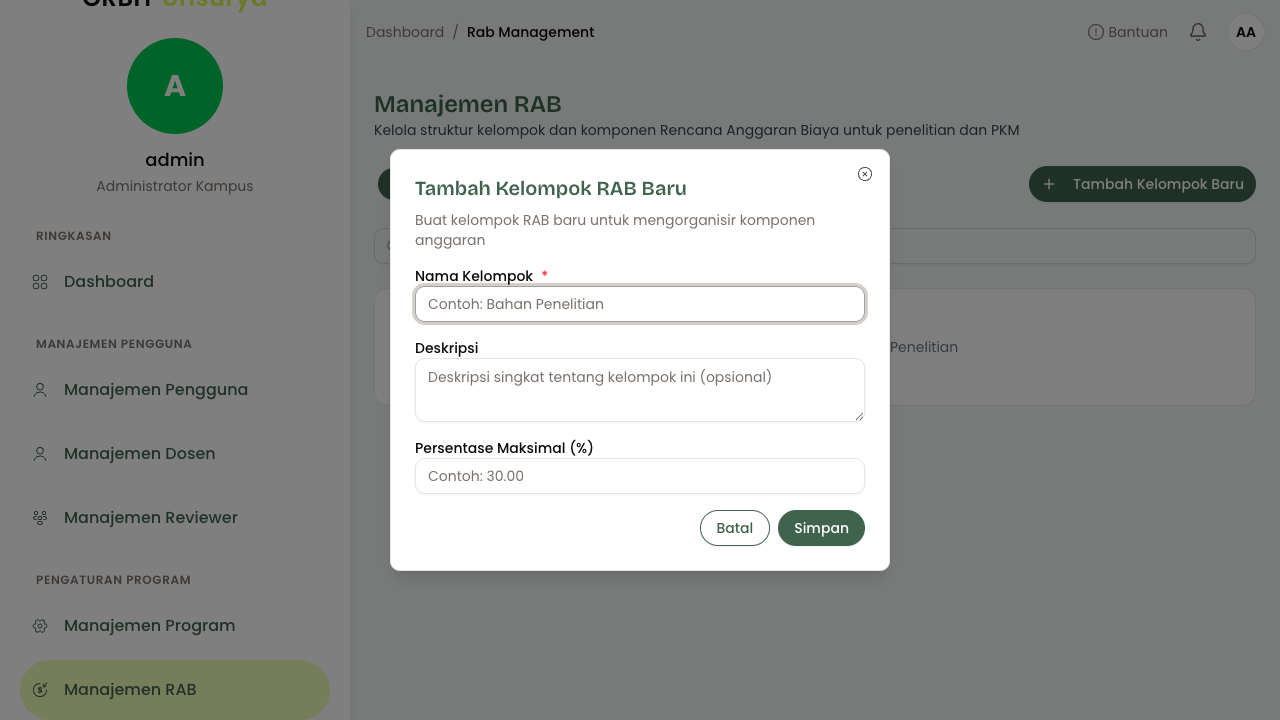1280x720 pixels.
Task: Click the help circle icon beside Bantuan
Action: (x=1096, y=32)
